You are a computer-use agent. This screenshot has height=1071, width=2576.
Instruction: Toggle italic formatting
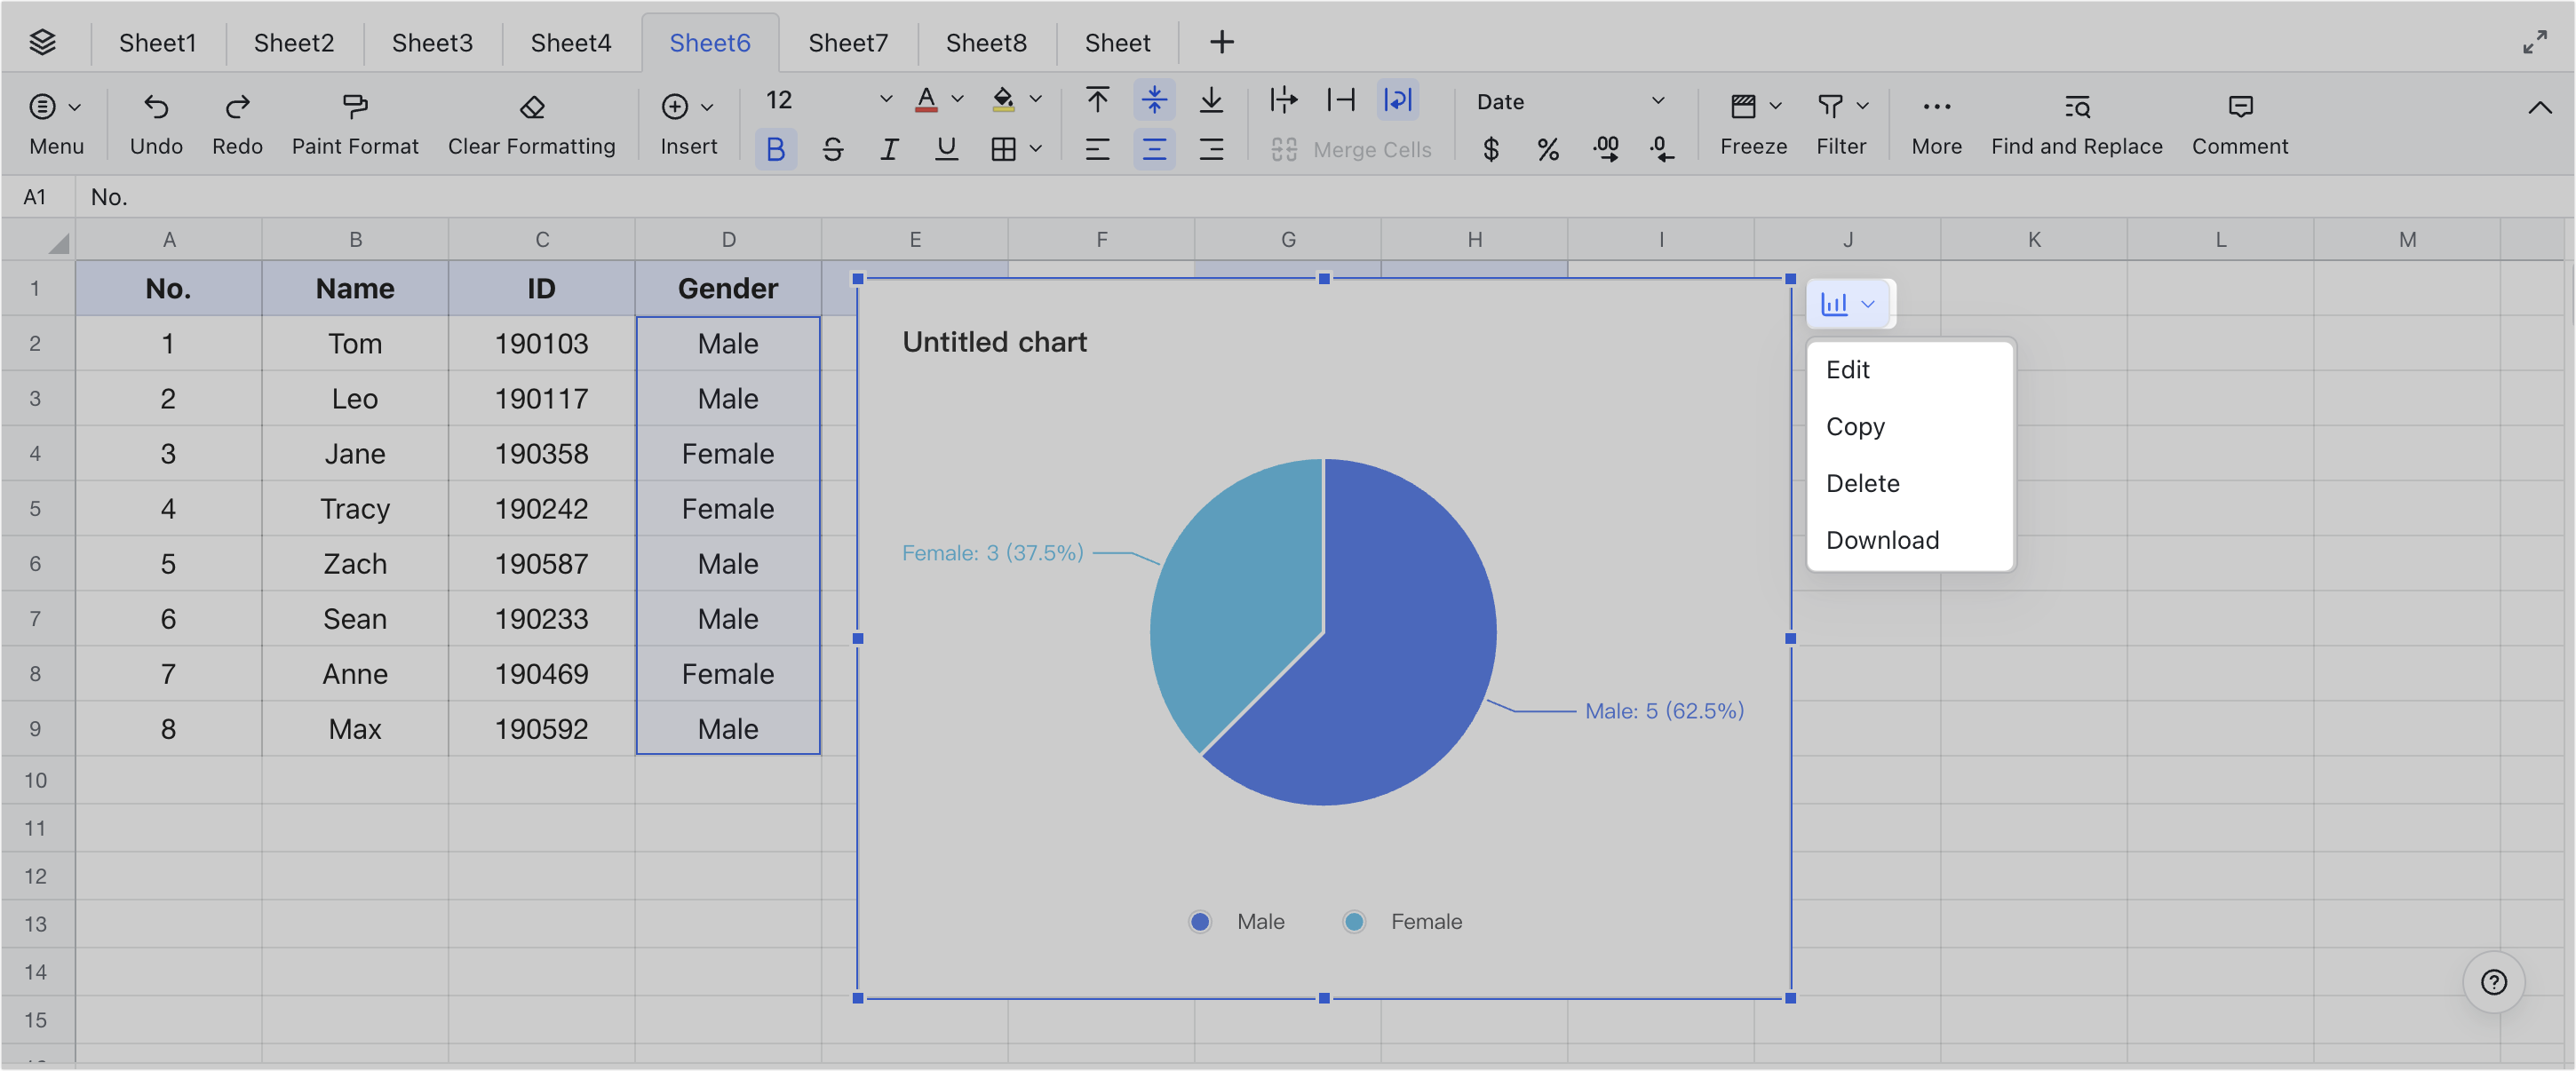pos(889,149)
